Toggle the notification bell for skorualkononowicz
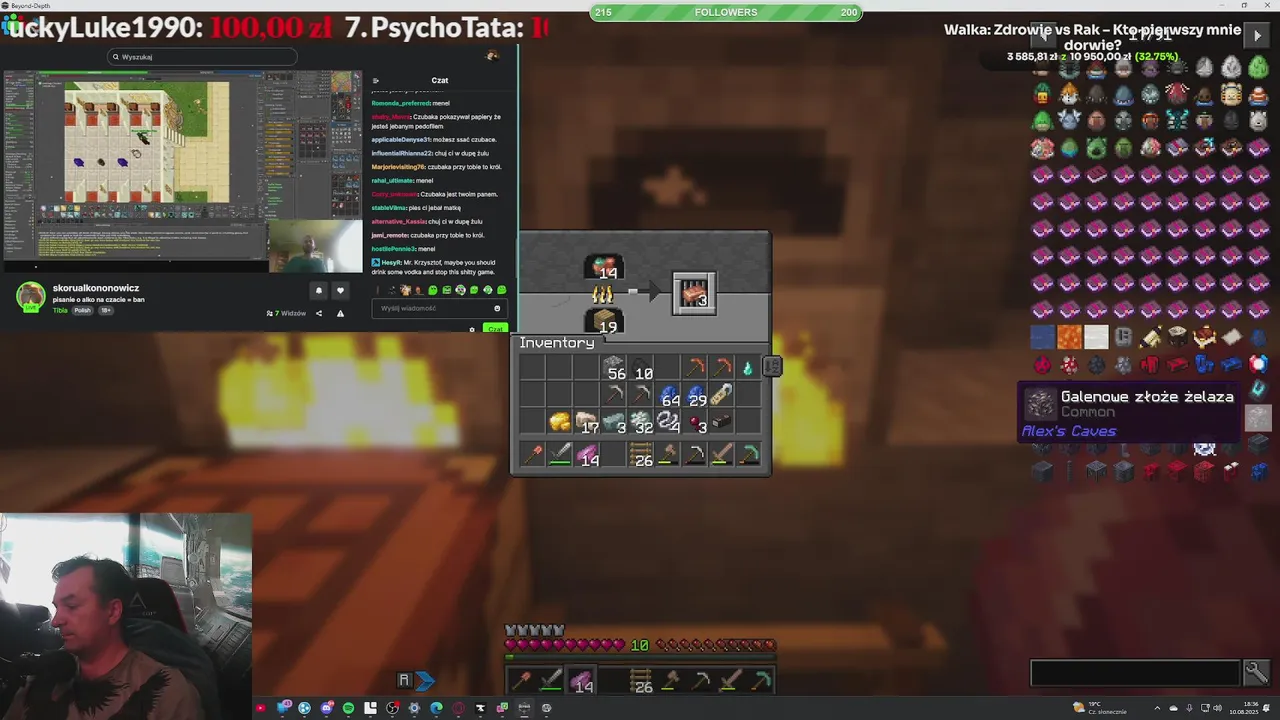 [x=319, y=291]
